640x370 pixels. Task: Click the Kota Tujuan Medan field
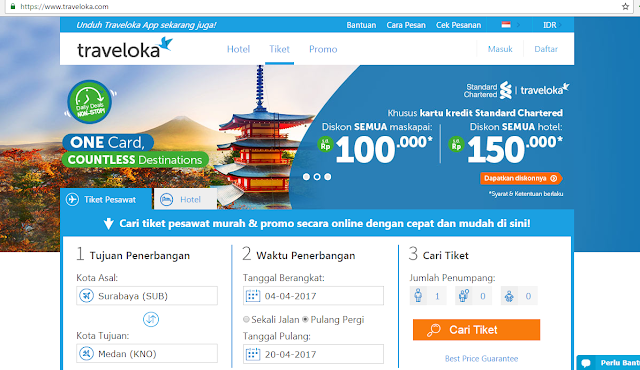point(147,354)
